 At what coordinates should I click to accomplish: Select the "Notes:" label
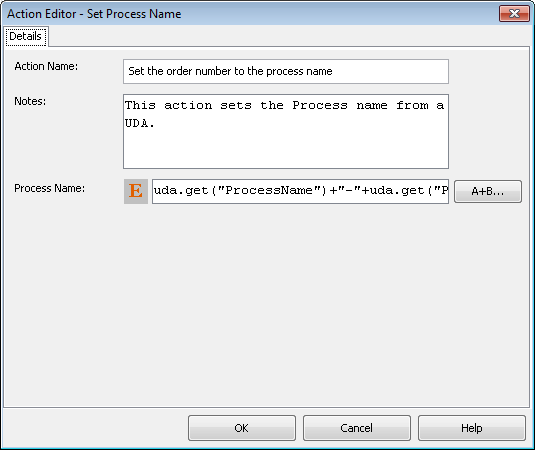[x=30, y=101]
